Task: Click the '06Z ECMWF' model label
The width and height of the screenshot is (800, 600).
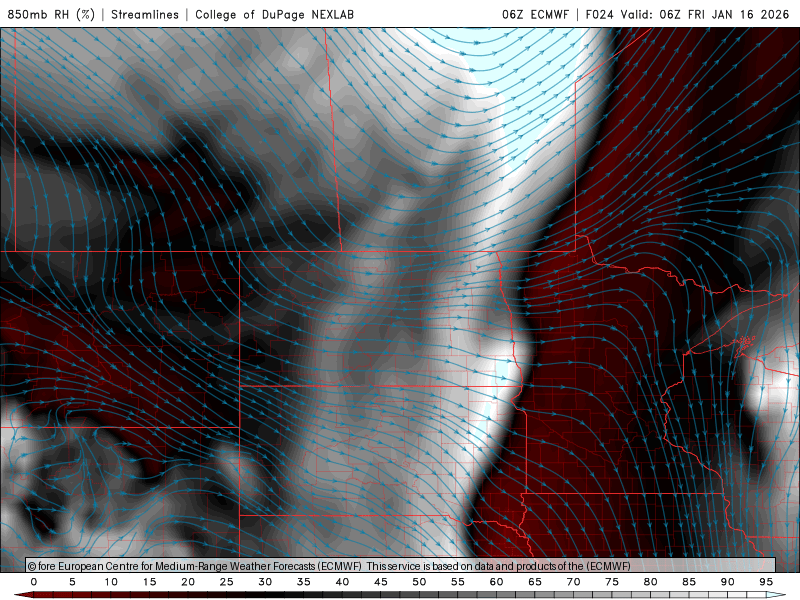Action: pyautogui.click(x=535, y=14)
